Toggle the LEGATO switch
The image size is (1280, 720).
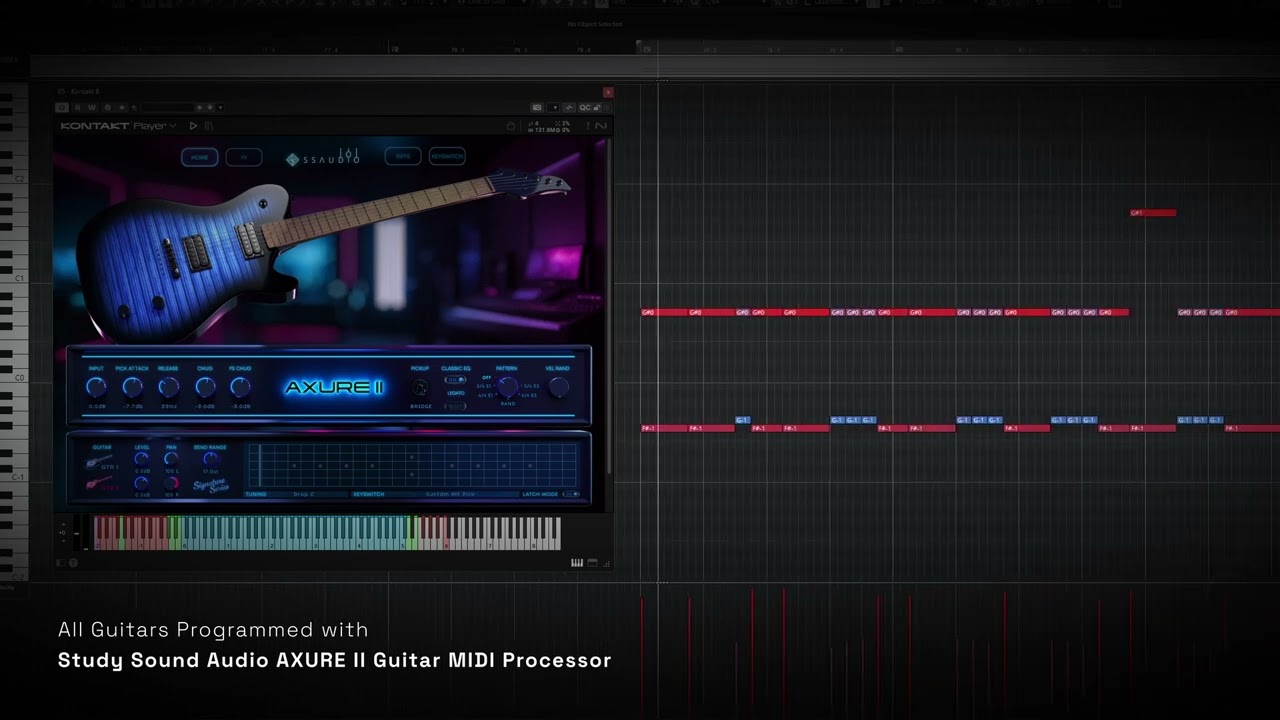coord(455,406)
